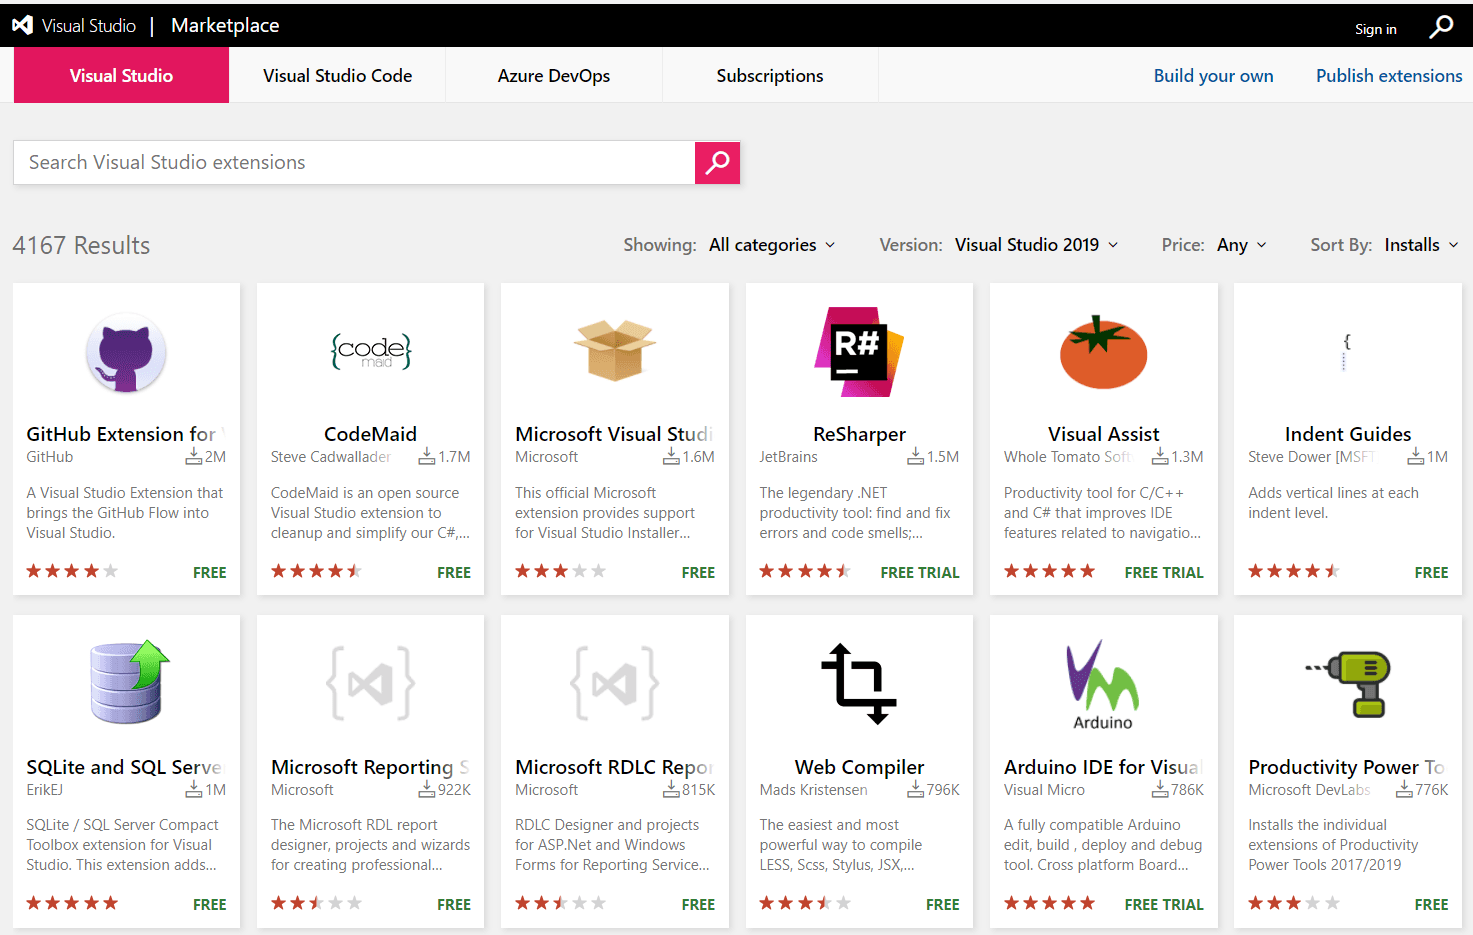
Task: Open the Arduino logo icon
Action: click(1103, 685)
